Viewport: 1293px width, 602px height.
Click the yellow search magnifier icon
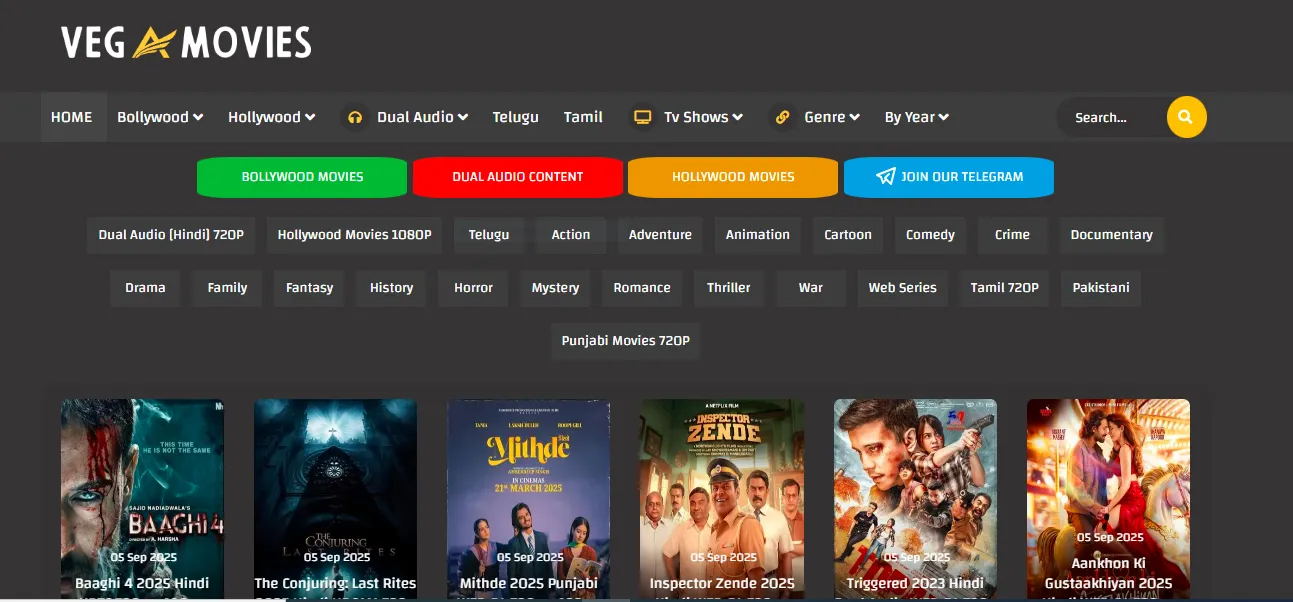[1186, 117]
